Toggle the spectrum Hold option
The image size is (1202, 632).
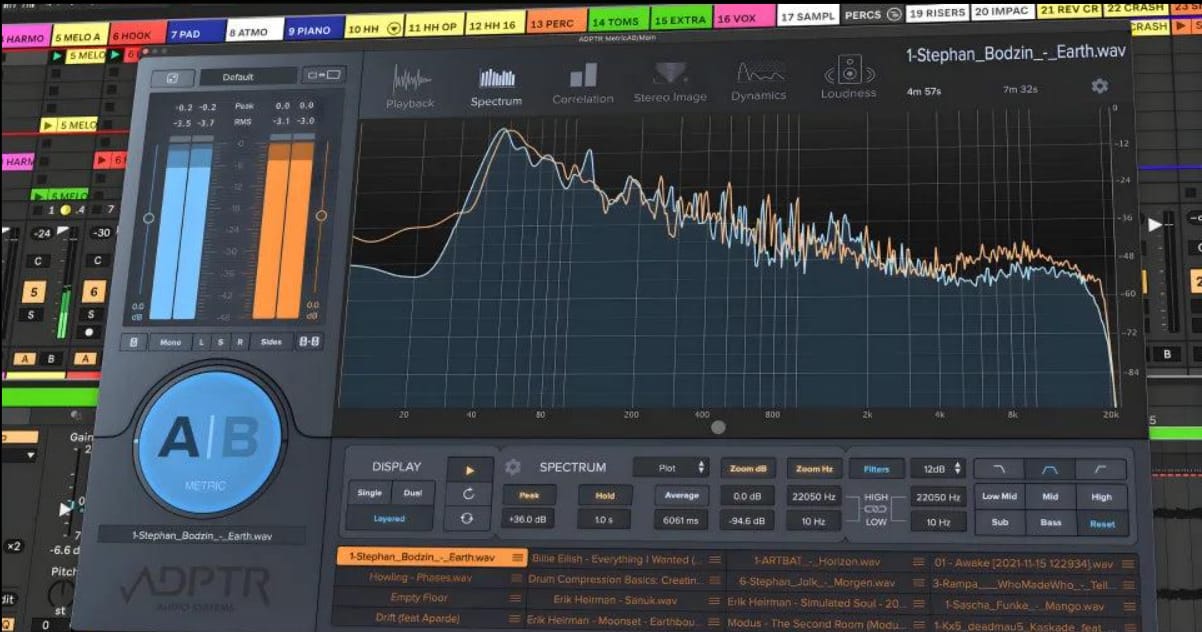pyautogui.click(x=604, y=495)
